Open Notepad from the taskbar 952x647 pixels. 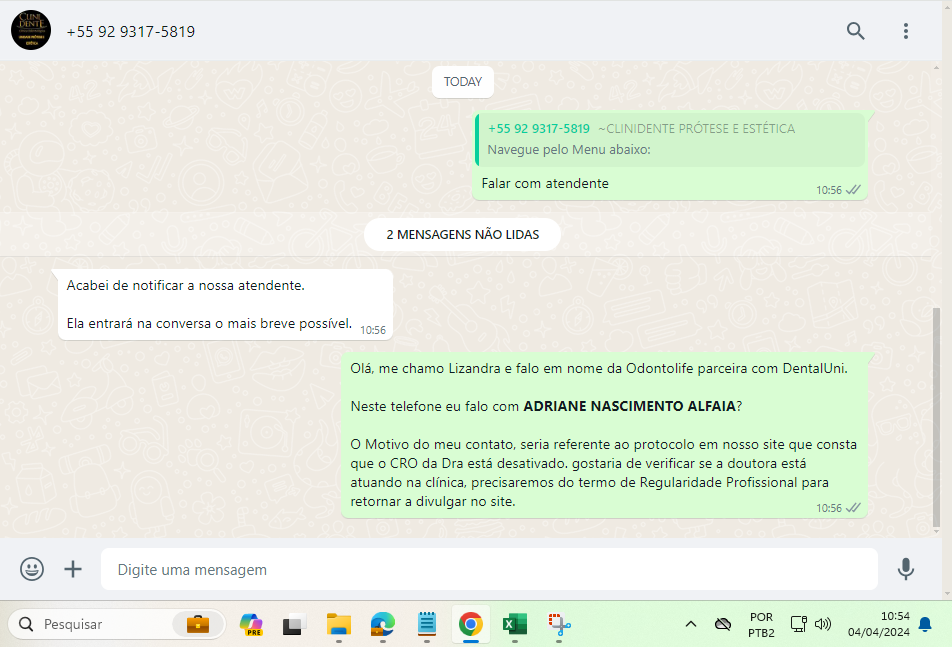(x=427, y=625)
